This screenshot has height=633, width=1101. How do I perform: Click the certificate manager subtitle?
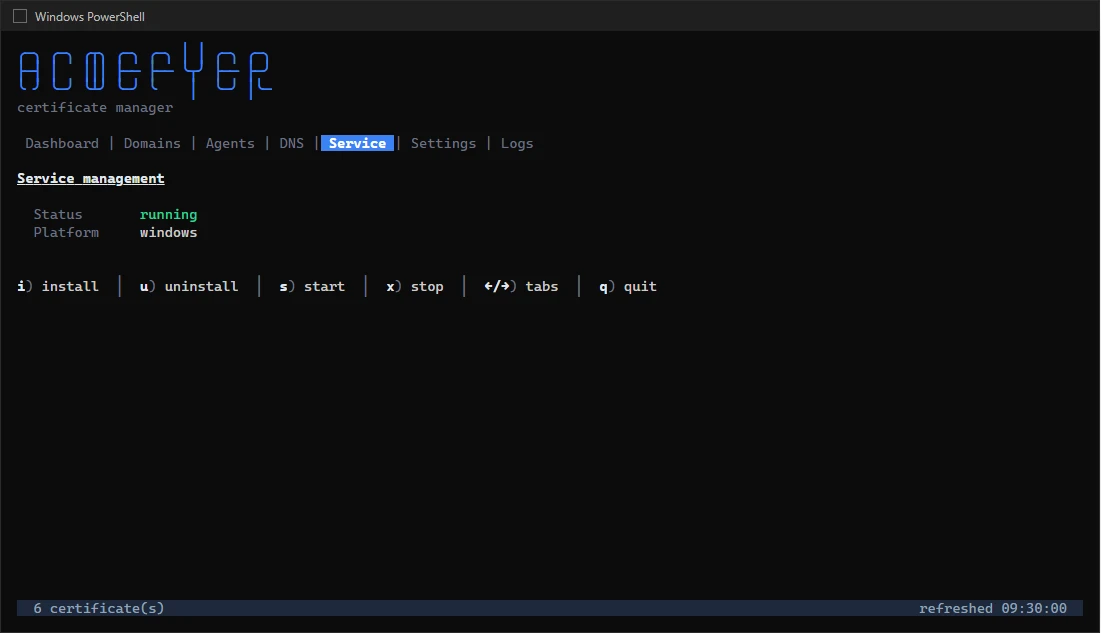tap(95, 107)
